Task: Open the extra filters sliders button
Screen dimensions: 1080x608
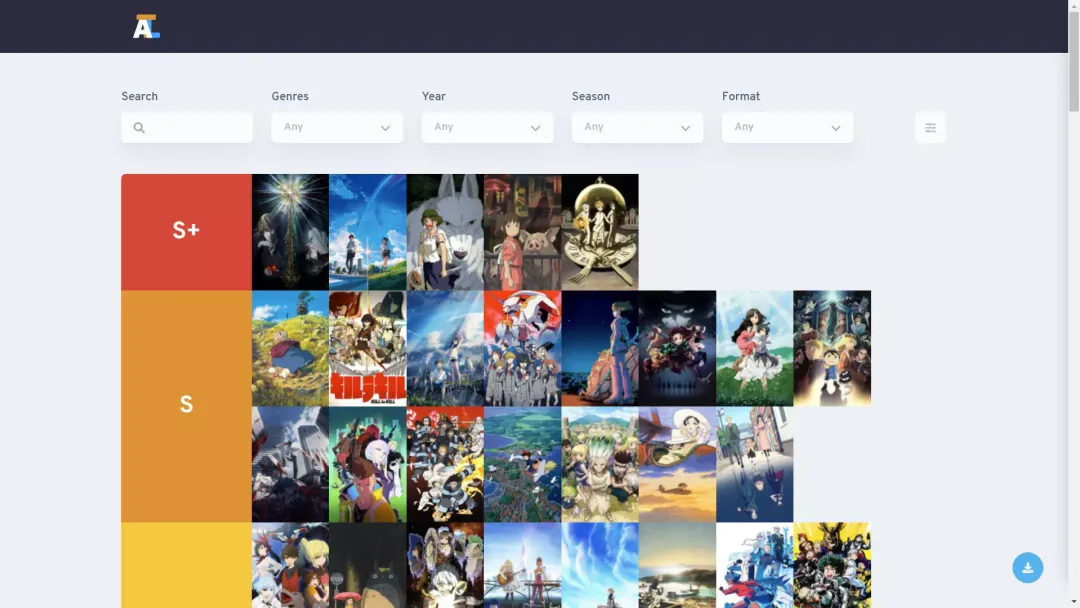Action: [930, 127]
